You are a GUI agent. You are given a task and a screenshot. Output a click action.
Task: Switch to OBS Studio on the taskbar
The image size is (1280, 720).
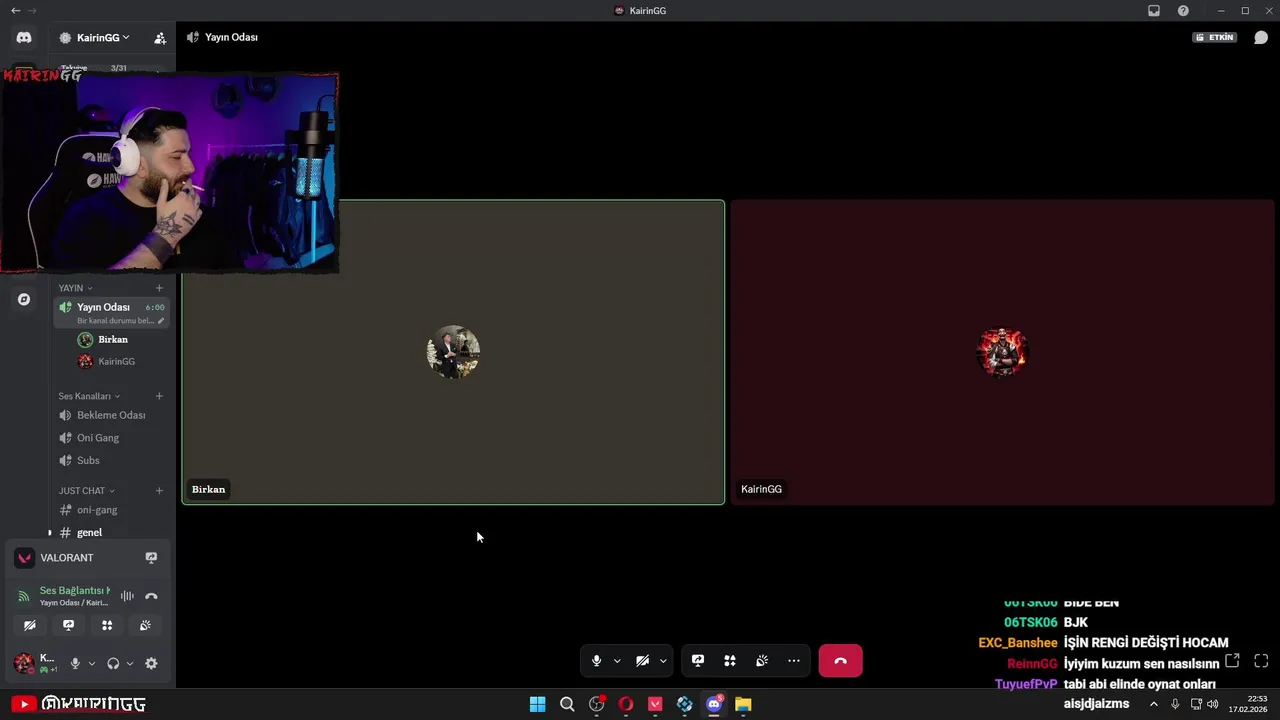coord(597,704)
